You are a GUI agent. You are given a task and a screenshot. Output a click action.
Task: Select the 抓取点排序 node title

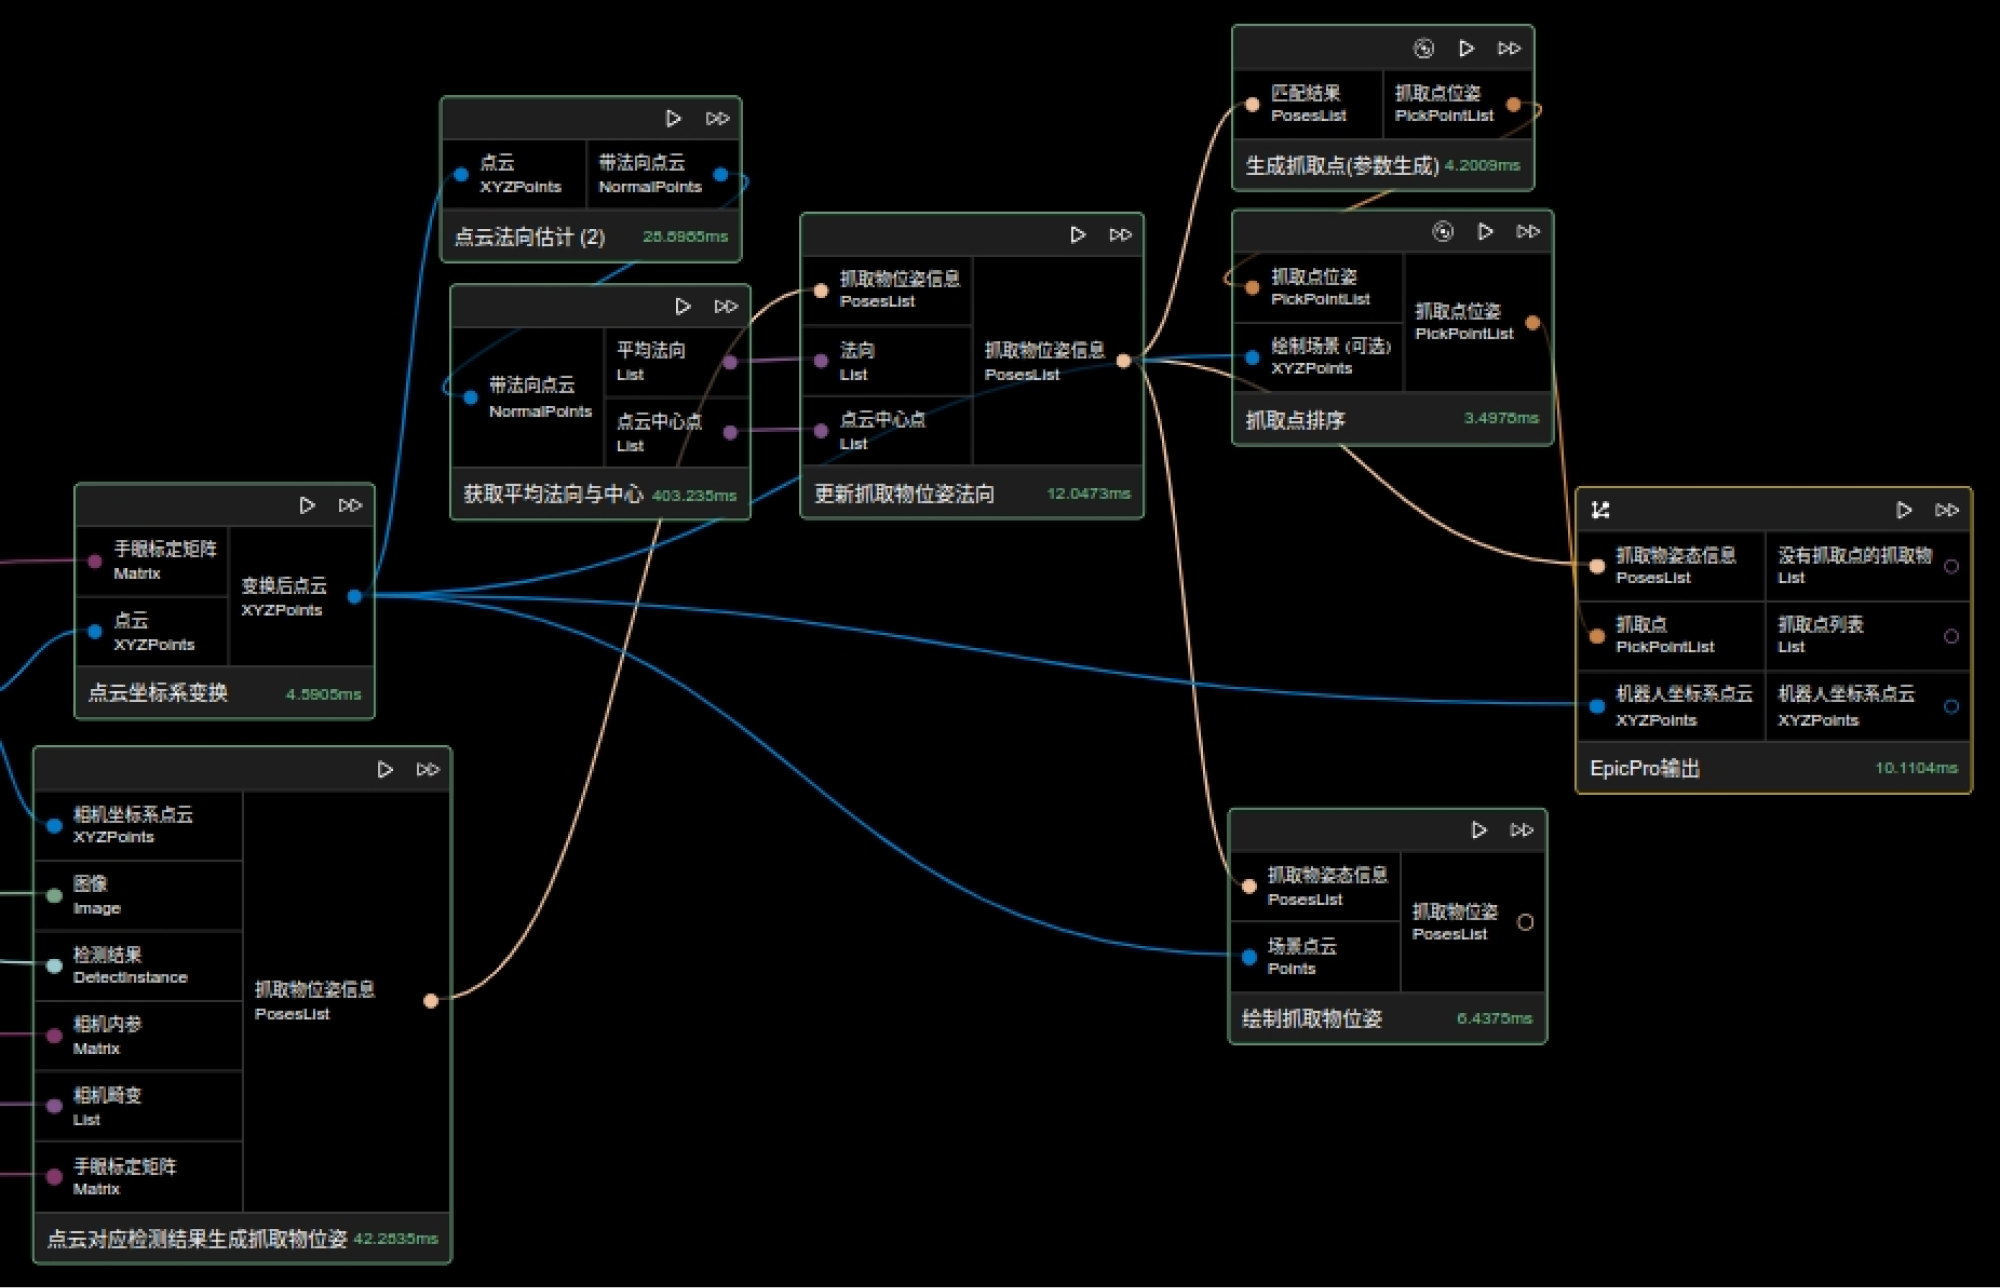[1295, 420]
